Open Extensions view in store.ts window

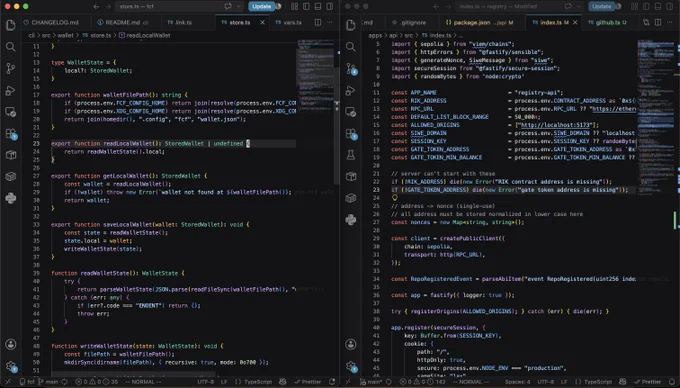pyautogui.click(x=11, y=134)
